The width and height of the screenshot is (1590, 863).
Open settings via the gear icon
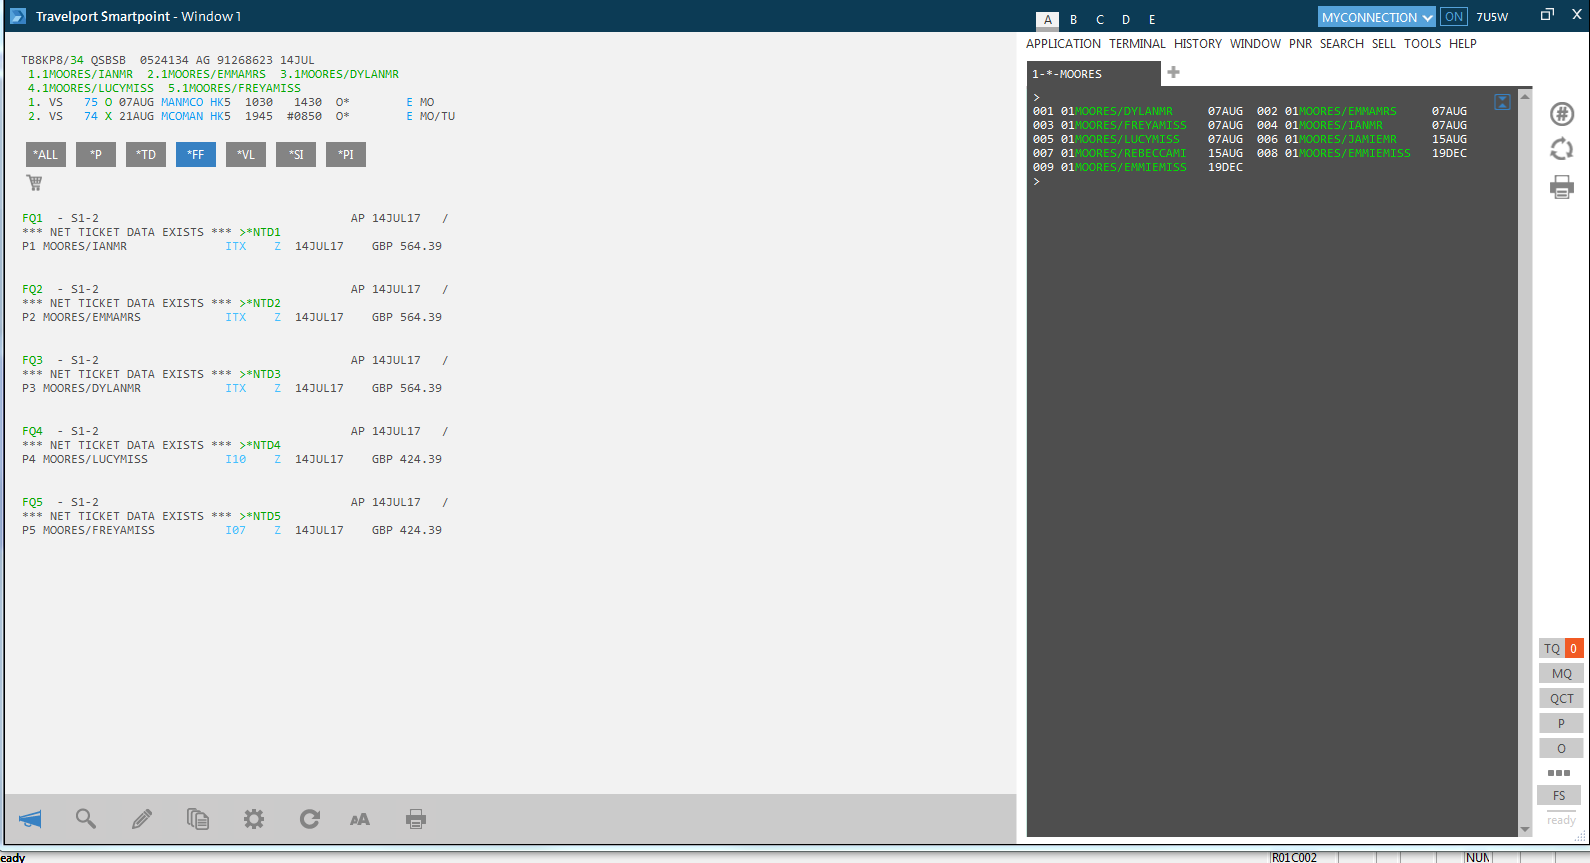click(x=254, y=819)
